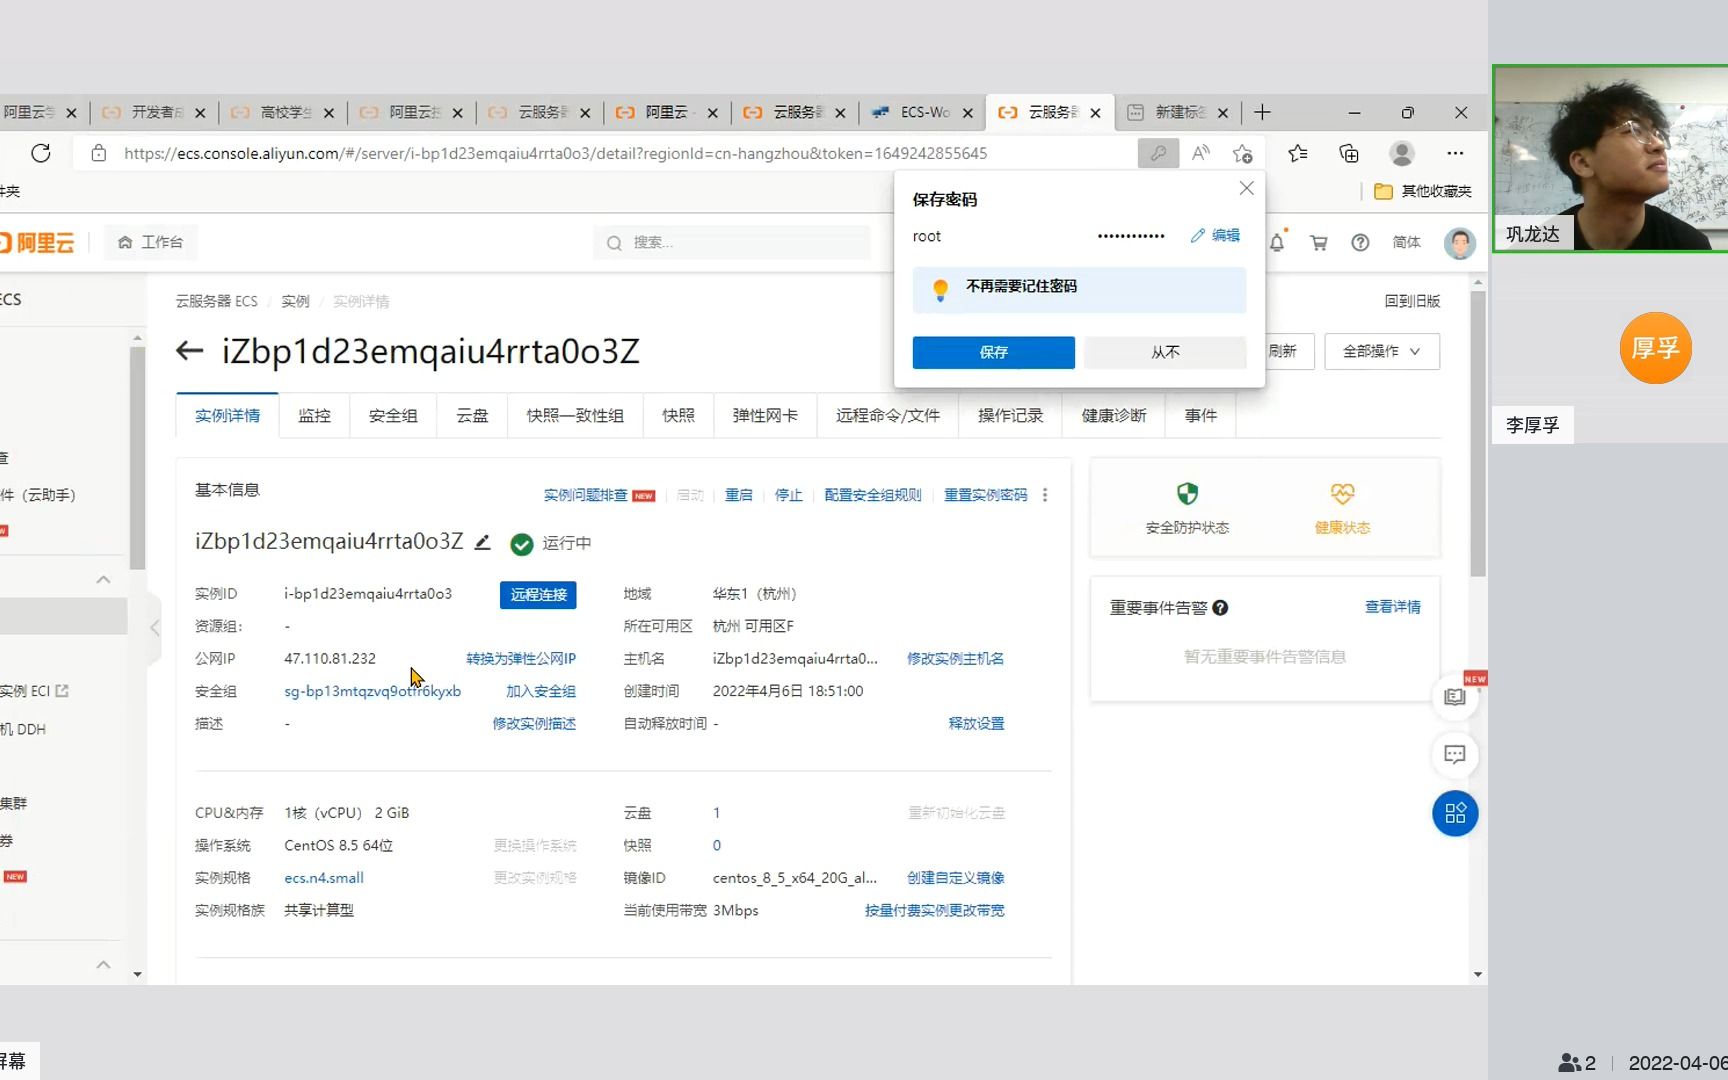Switch to the 云盘 tab
This screenshot has width=1728, height=1080.
472,415
